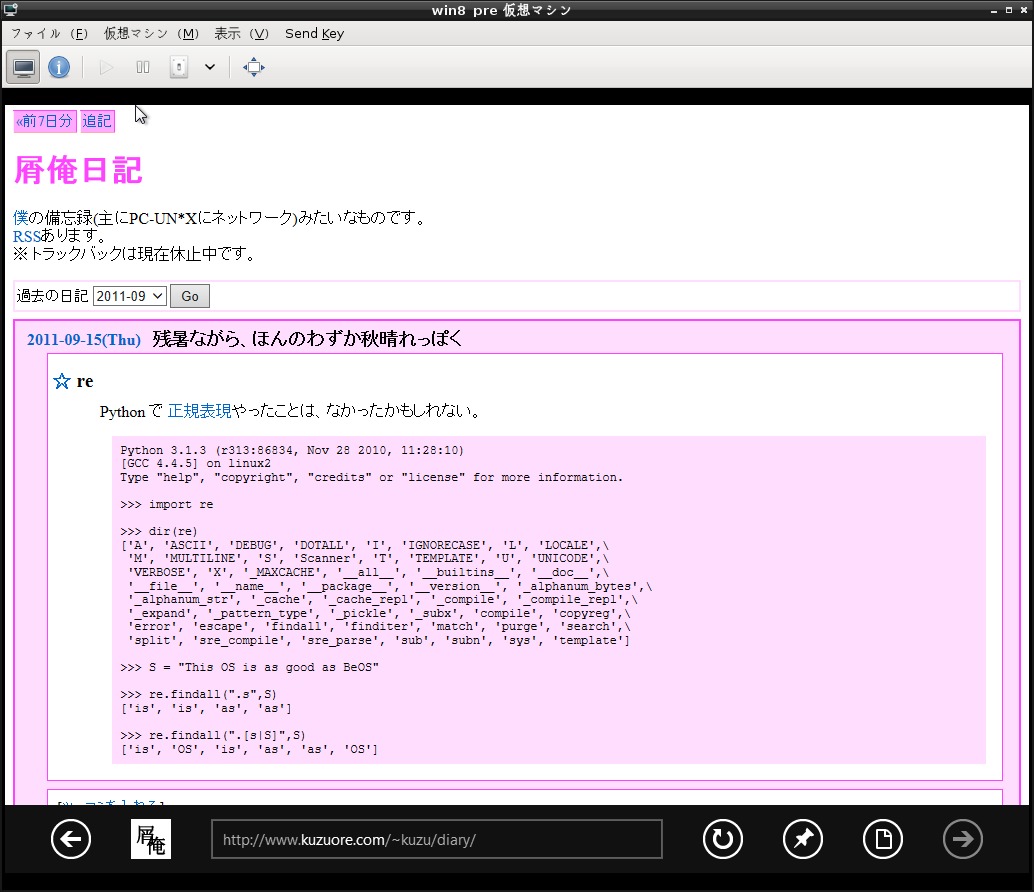Start the virtual machine with play button

tap(106, 67)
